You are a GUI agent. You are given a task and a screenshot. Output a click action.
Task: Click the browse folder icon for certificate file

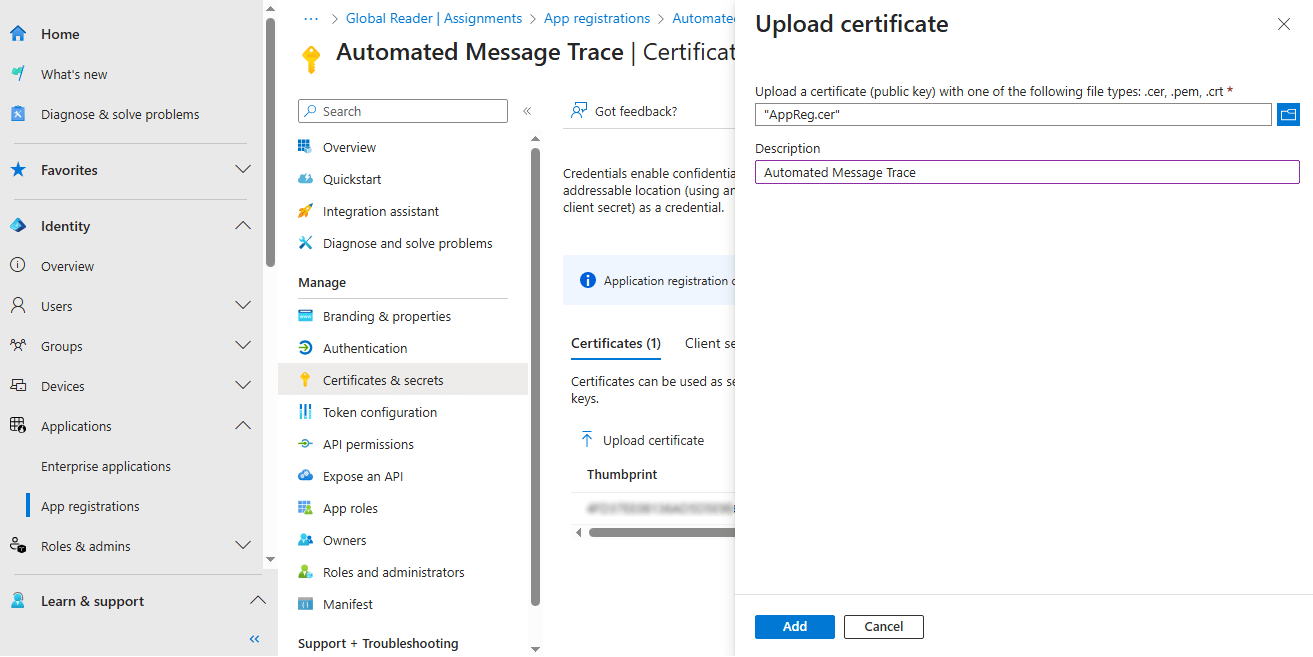click(1288, 114)
